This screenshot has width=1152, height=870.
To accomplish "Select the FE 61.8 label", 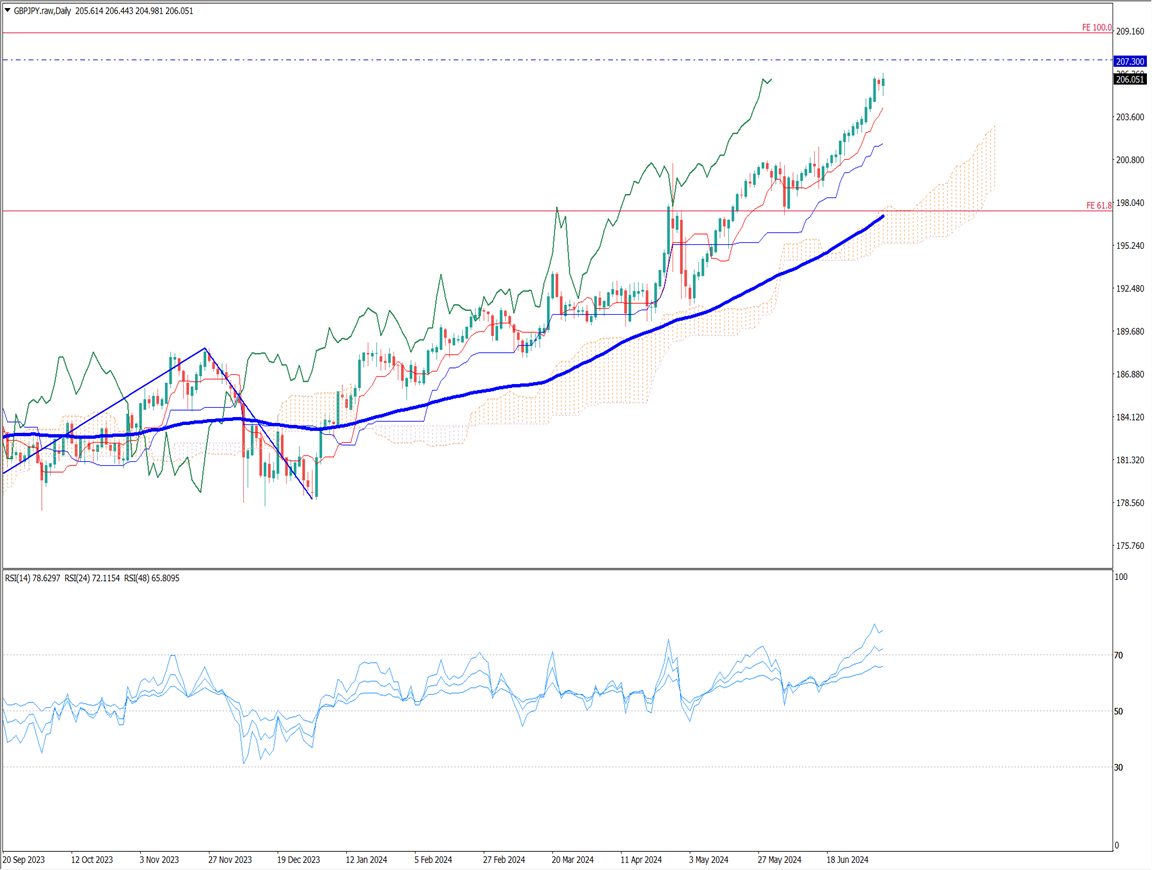I will coord(1098,205).
